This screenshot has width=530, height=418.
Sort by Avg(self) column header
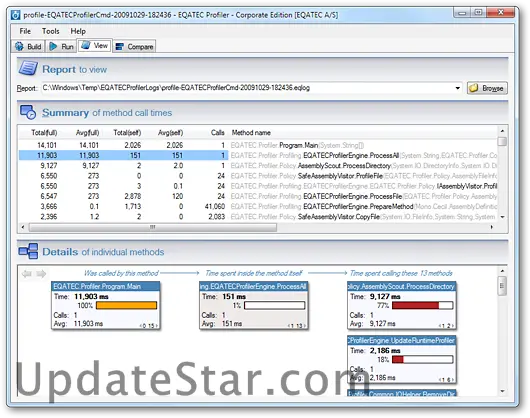coord(170,133)
